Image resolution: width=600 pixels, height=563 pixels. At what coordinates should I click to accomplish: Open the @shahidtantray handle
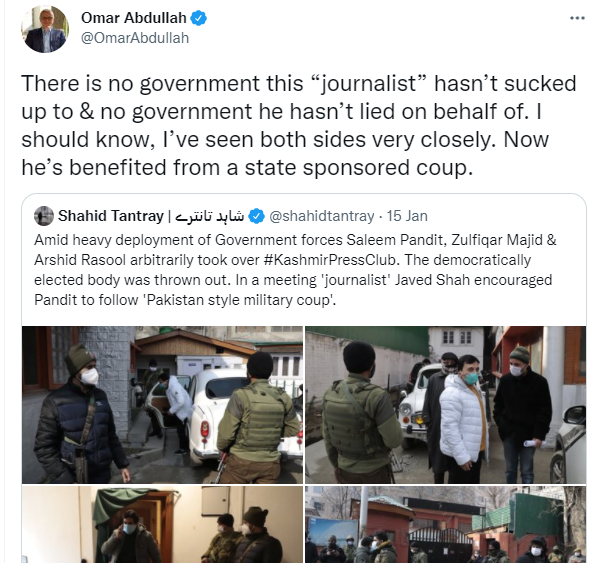tap(321, 216)
